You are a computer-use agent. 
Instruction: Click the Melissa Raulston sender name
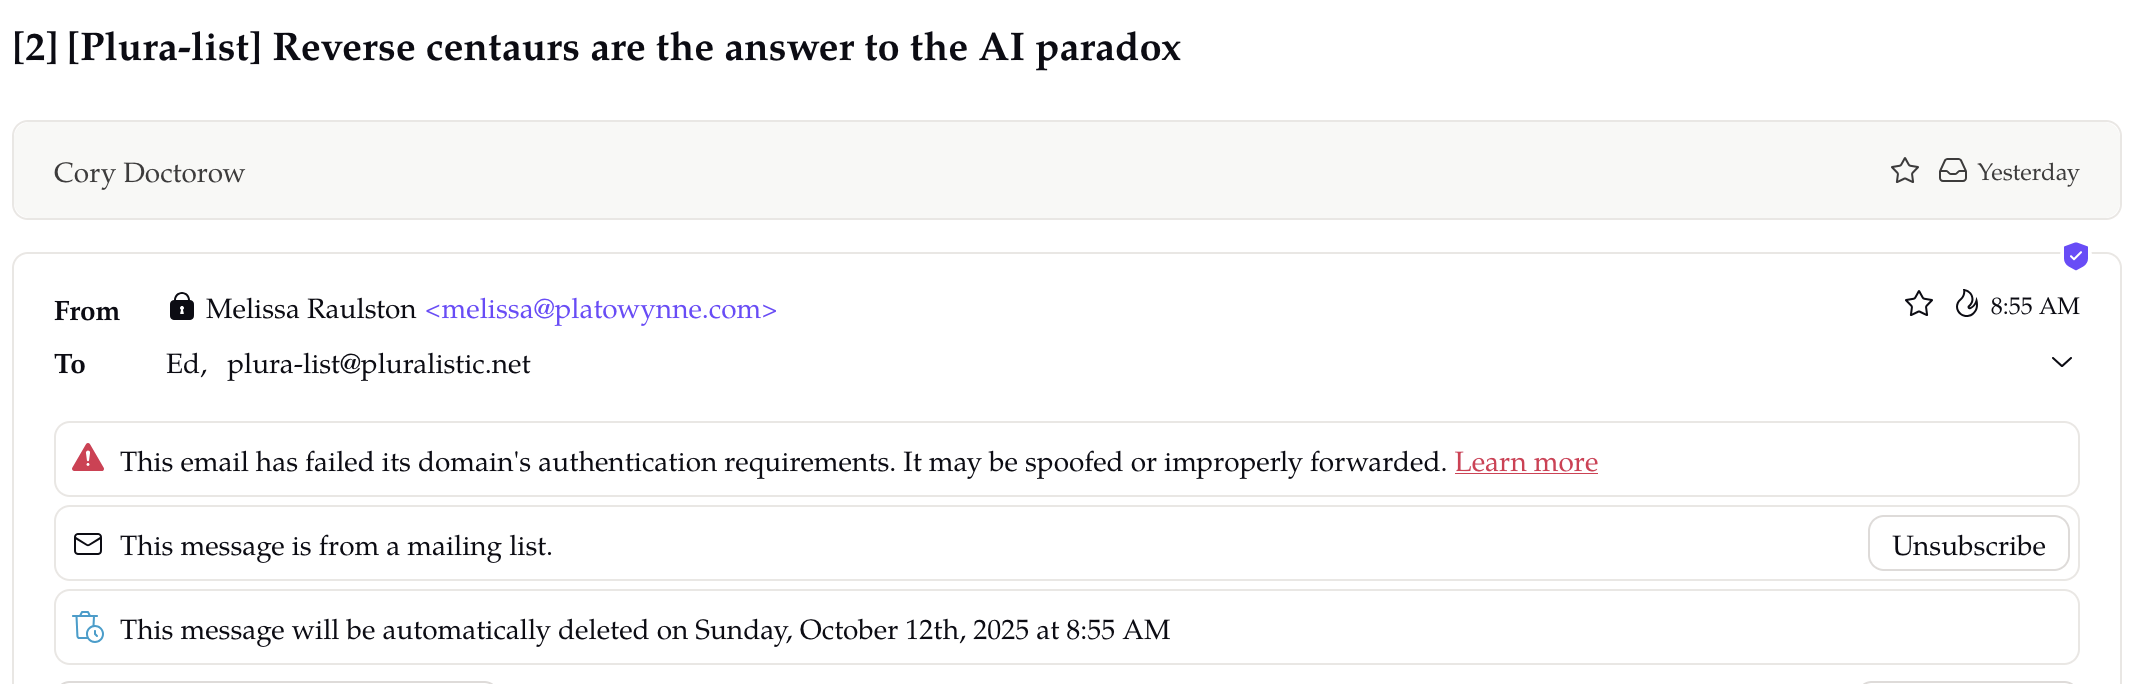point(311,309)
